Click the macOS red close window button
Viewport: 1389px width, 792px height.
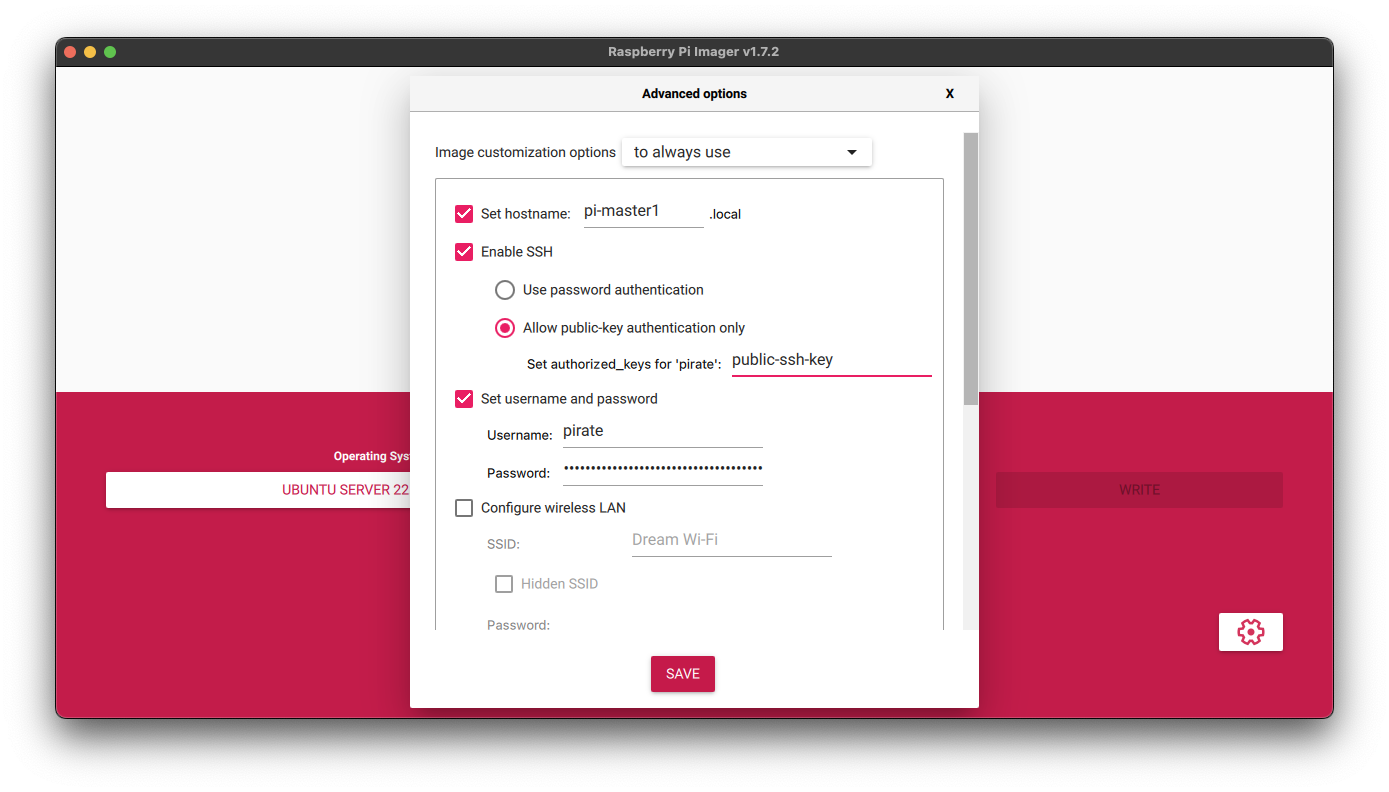[x=70, y=52]
